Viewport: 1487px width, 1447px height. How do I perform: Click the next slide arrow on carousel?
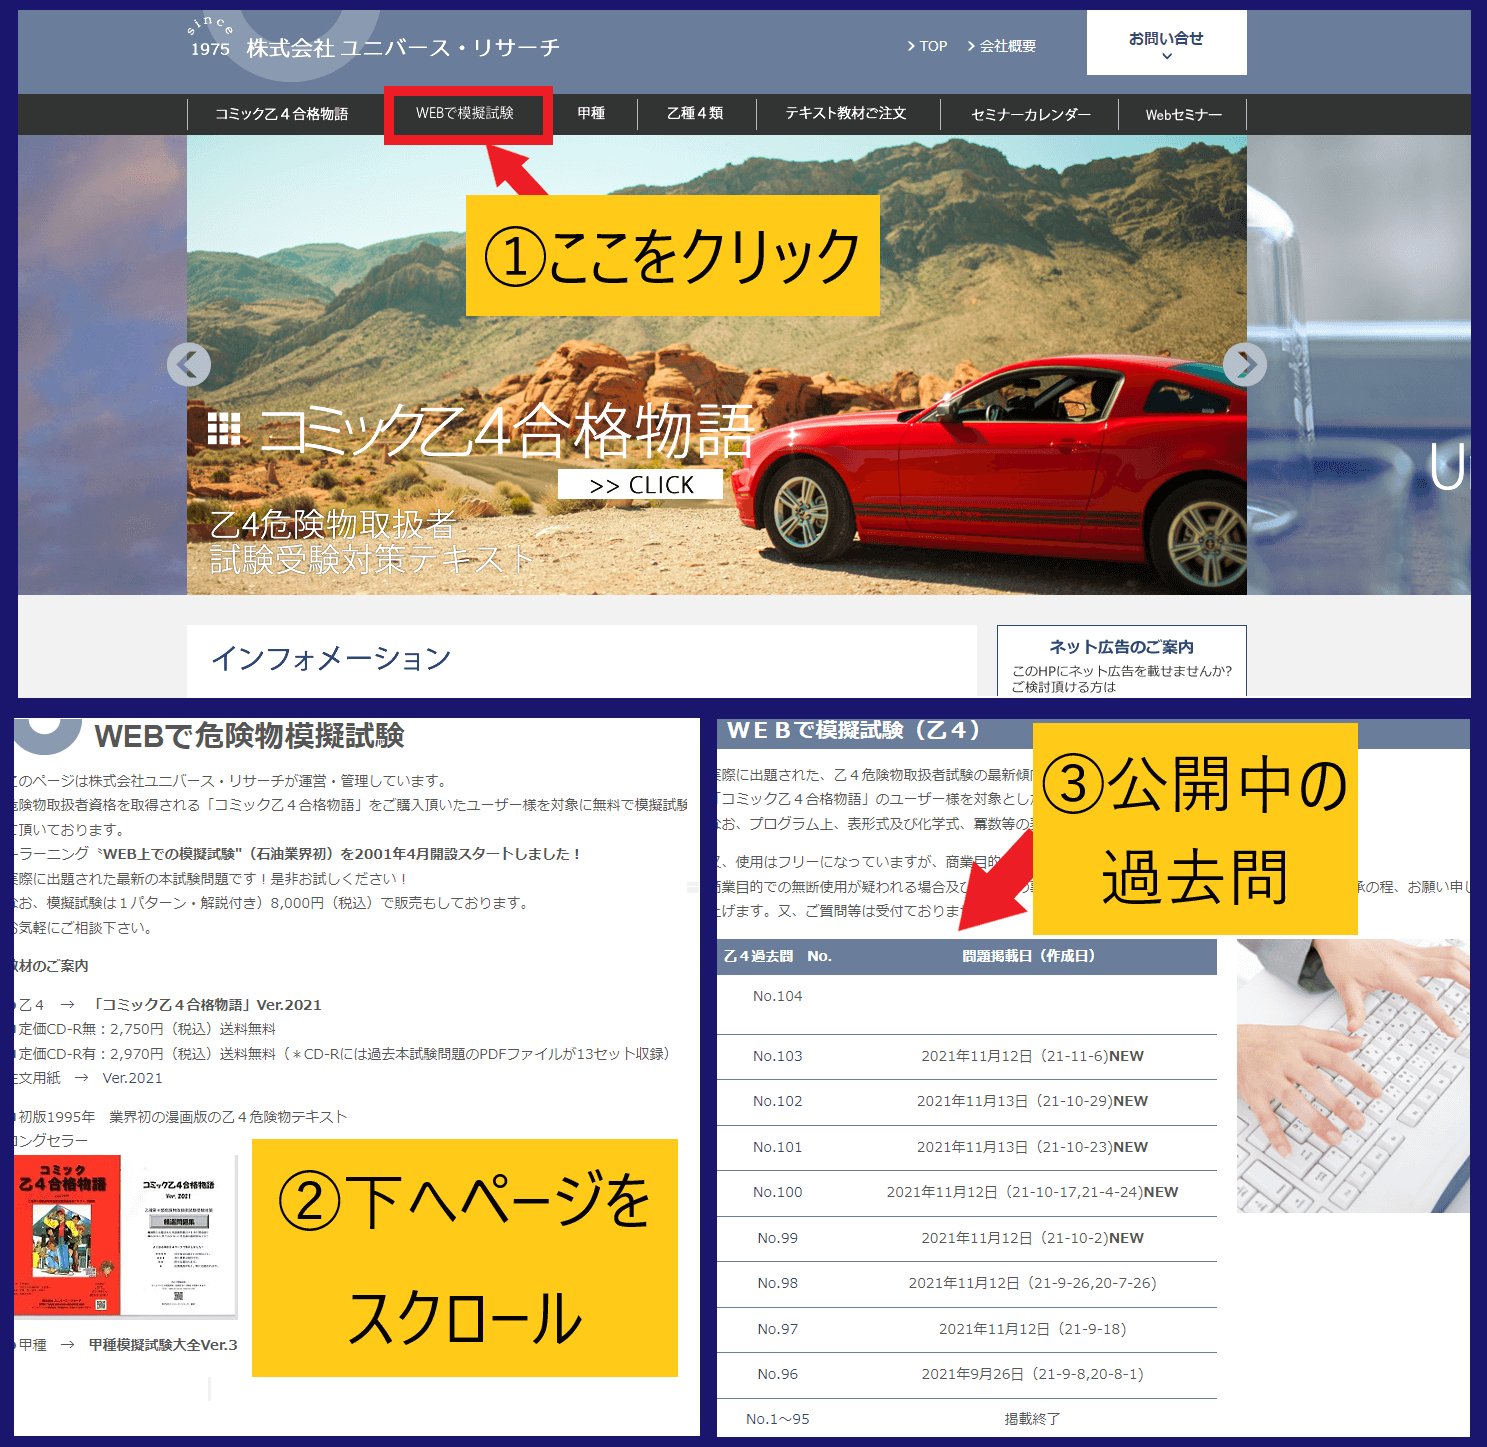(x=1244, y=365)
